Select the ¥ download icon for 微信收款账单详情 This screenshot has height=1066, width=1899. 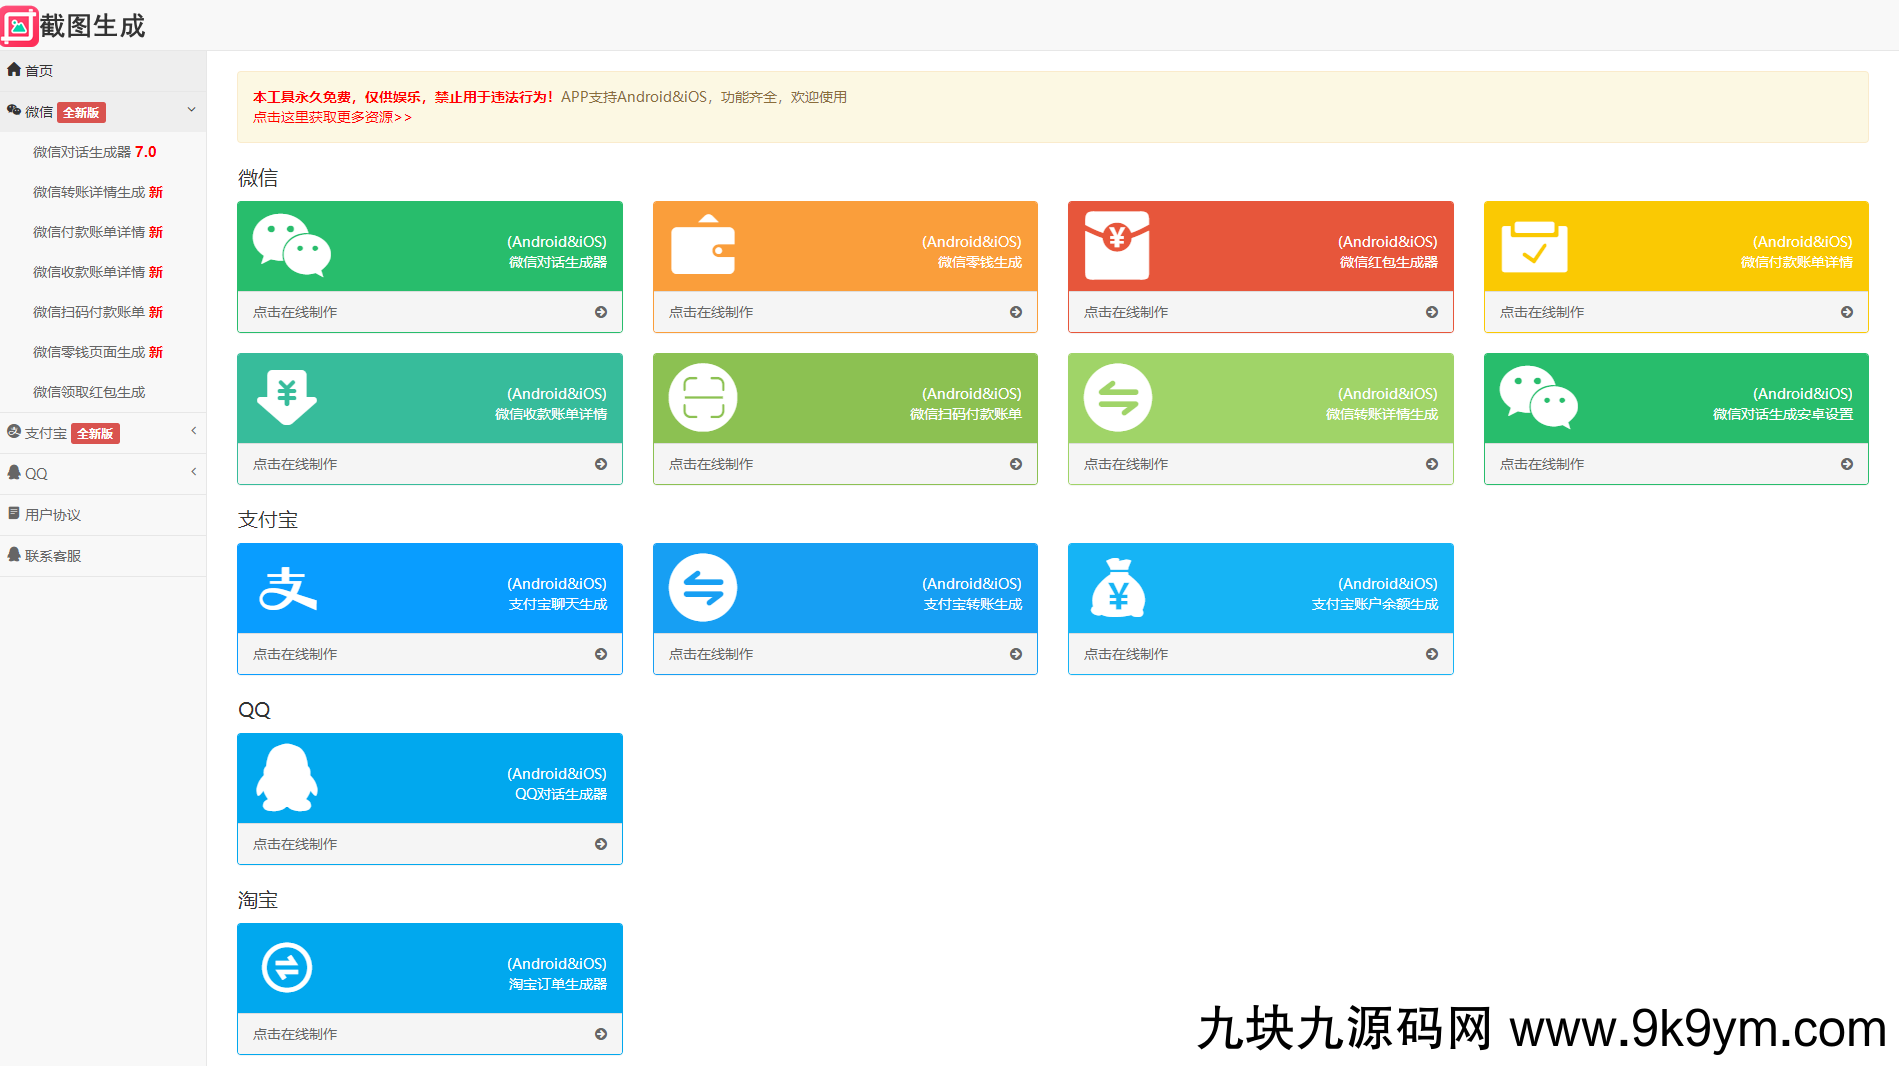[x=289, y=397]
